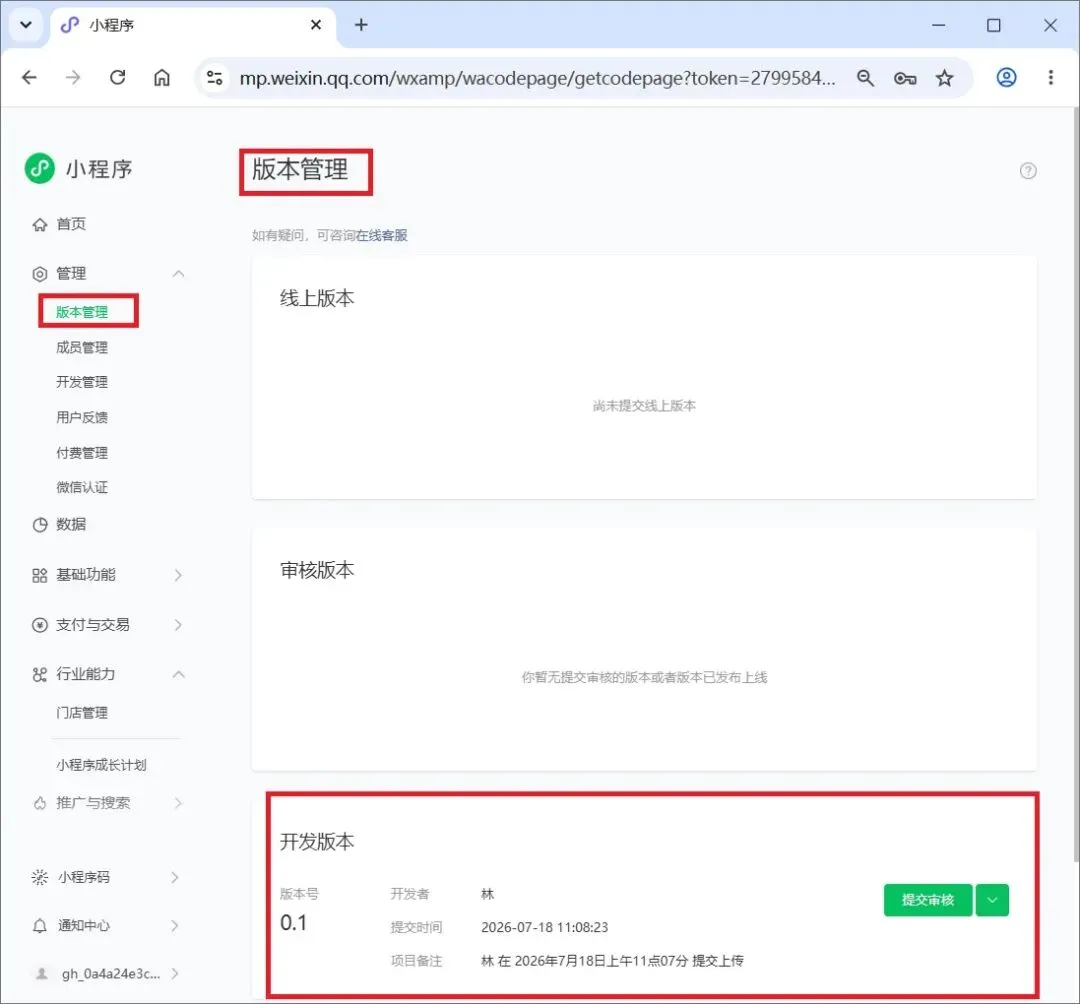The height and width of the screenshot is (1004, 1080).
Task: Click the 项目备注 upload note text
Action: click(x=612, y=961)
